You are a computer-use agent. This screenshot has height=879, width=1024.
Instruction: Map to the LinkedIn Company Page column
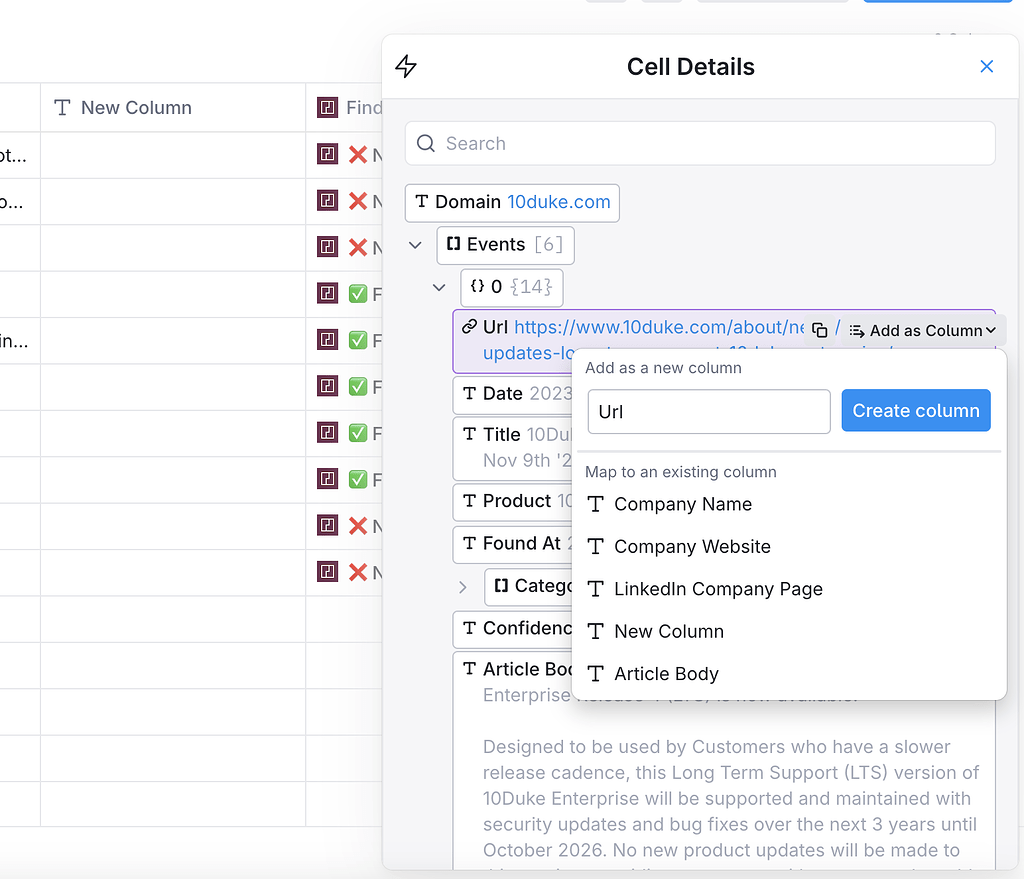[x=718, y=589]
